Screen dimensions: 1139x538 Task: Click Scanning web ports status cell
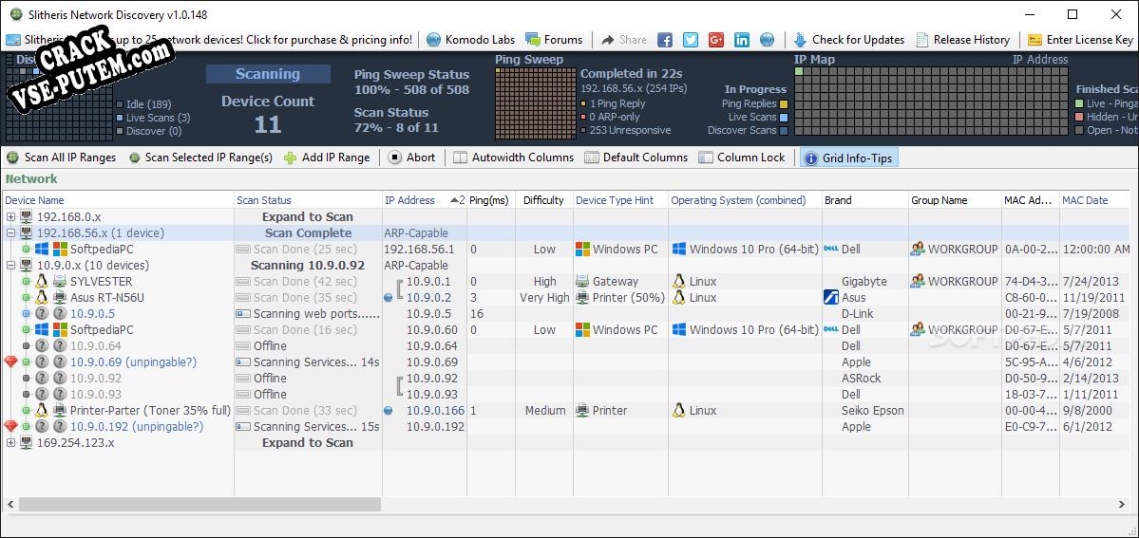pyautogui.click(x=308, y=314)
